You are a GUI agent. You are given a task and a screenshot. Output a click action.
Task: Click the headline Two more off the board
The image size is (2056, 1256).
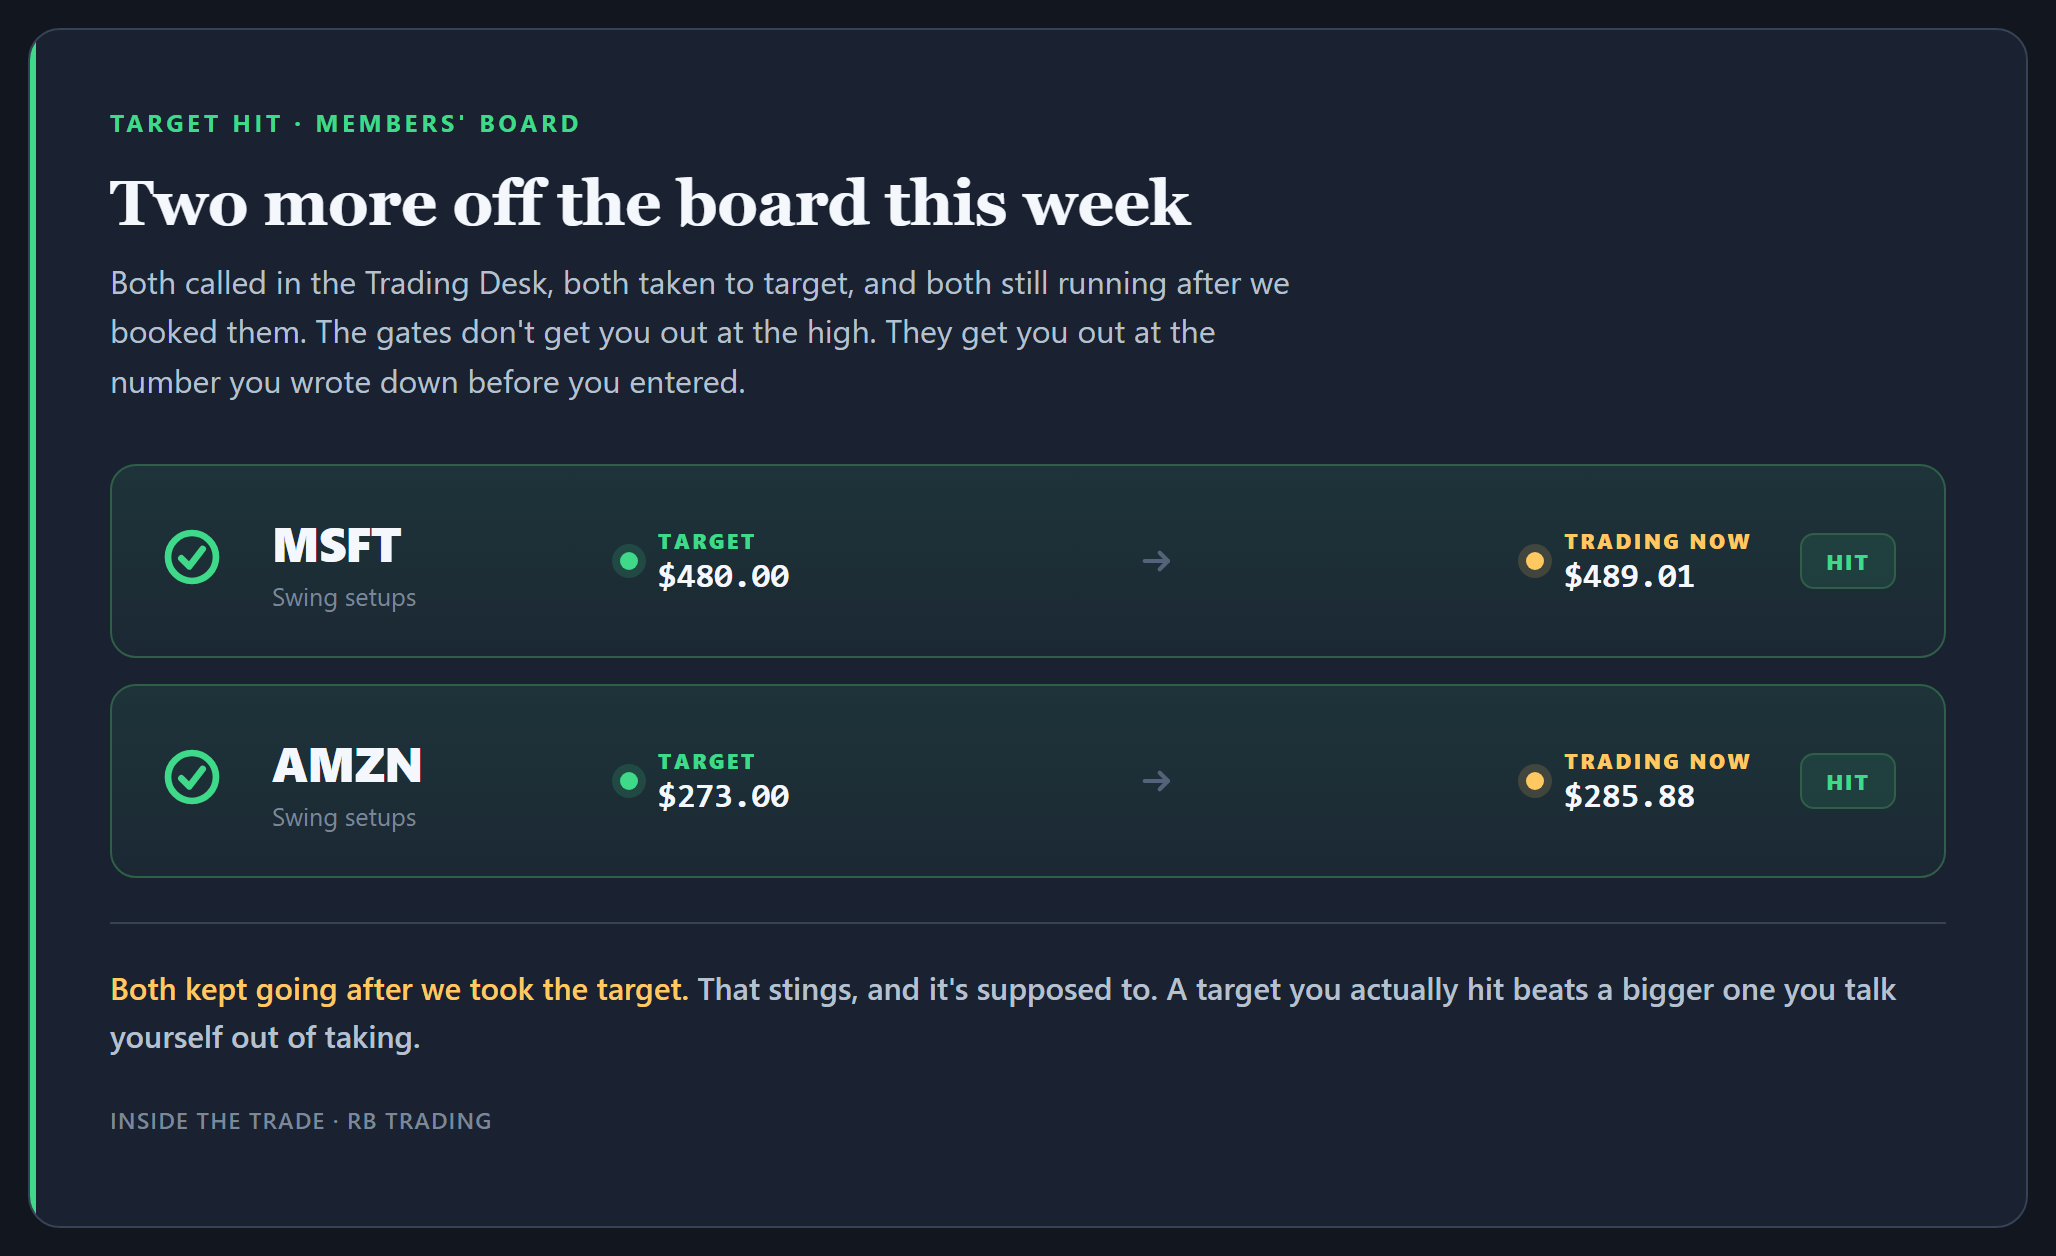tap(650, 203)
